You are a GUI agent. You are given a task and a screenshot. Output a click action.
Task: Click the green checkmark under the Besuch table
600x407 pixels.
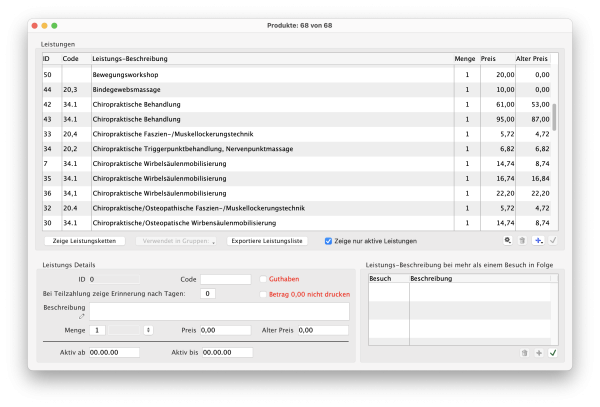552,353
